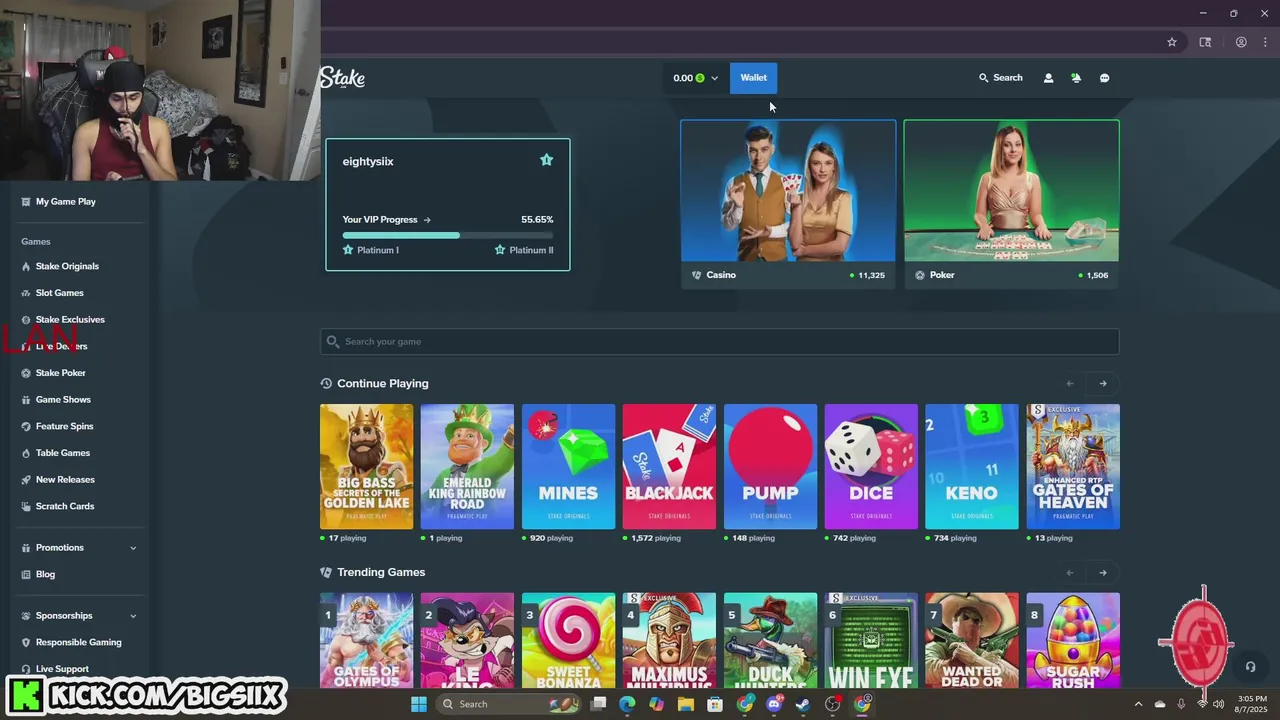The width and height of the screenshot is (1280, 720).
Task: Open Live Support in the sidebar
Action: click(62, 669)
